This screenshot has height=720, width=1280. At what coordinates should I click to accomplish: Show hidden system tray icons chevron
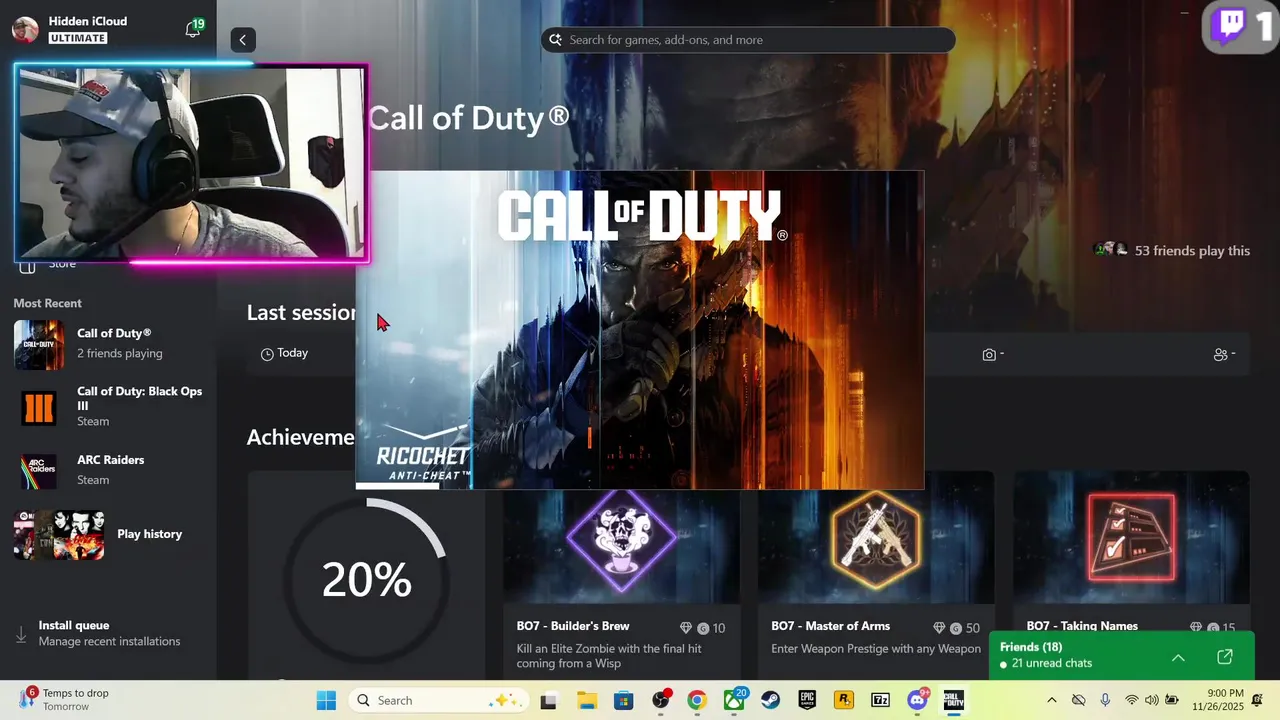[x=1051, y=700]
